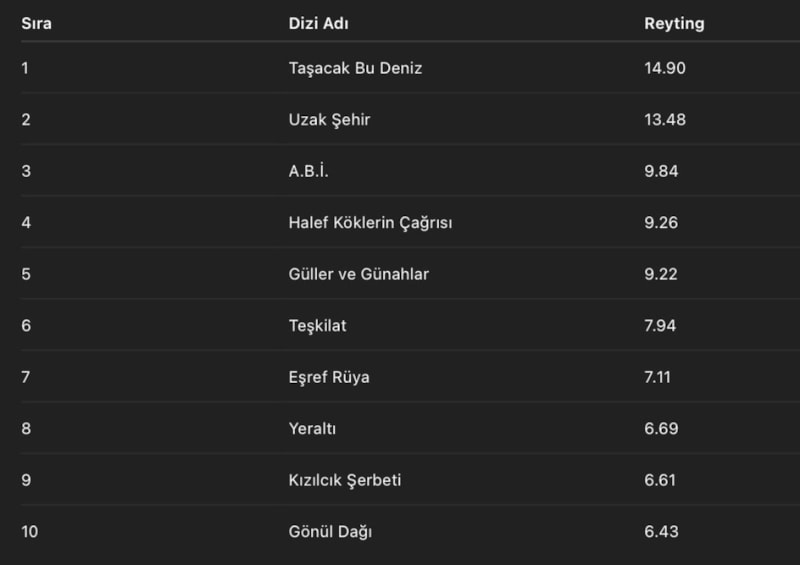
Task: Click rank number 10 cell
Action: click(30, 531)
